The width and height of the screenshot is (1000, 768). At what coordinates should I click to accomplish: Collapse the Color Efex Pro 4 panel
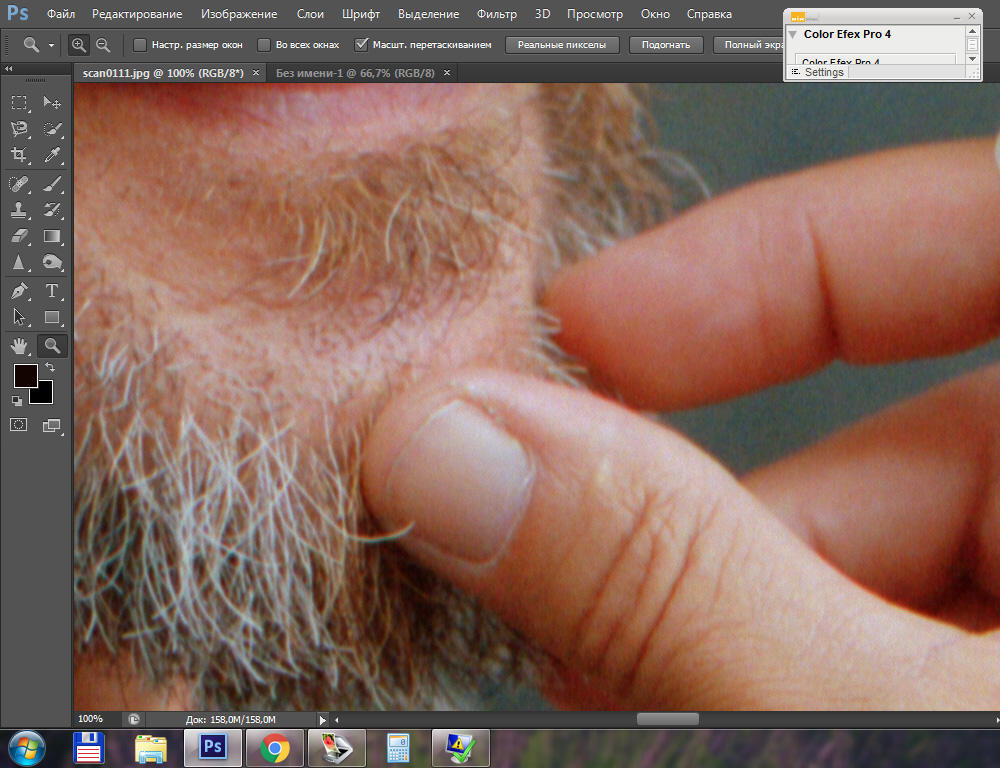(793, 34)
